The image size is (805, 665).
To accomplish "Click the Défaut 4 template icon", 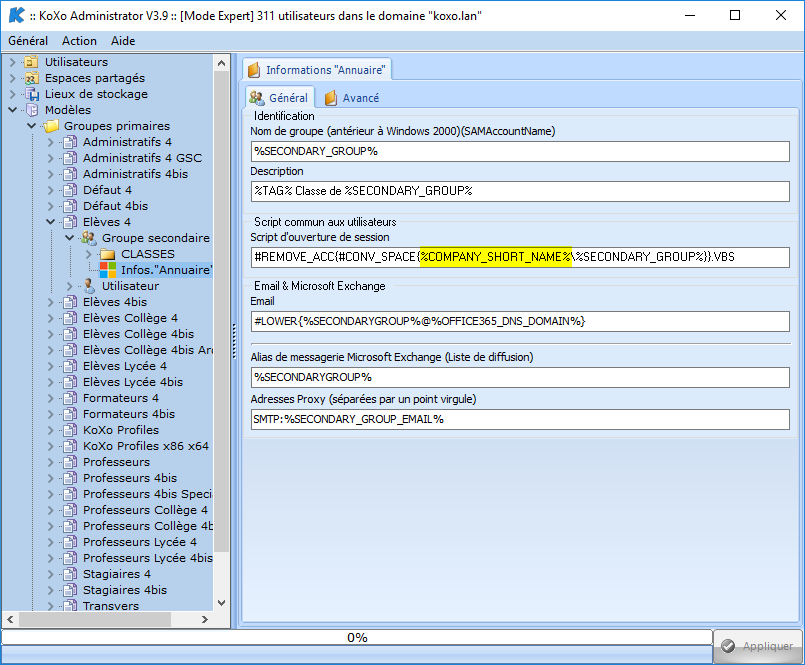I will click(x=70, y=190).
